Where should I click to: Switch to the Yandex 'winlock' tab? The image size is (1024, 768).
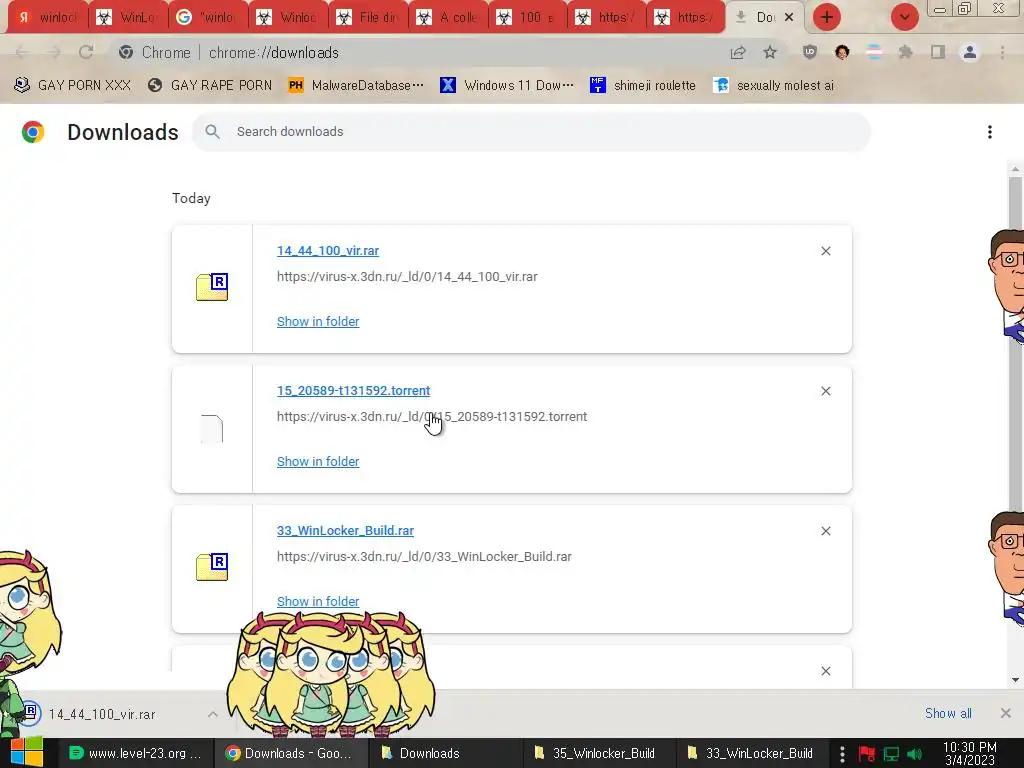click(x=47, y=18)
